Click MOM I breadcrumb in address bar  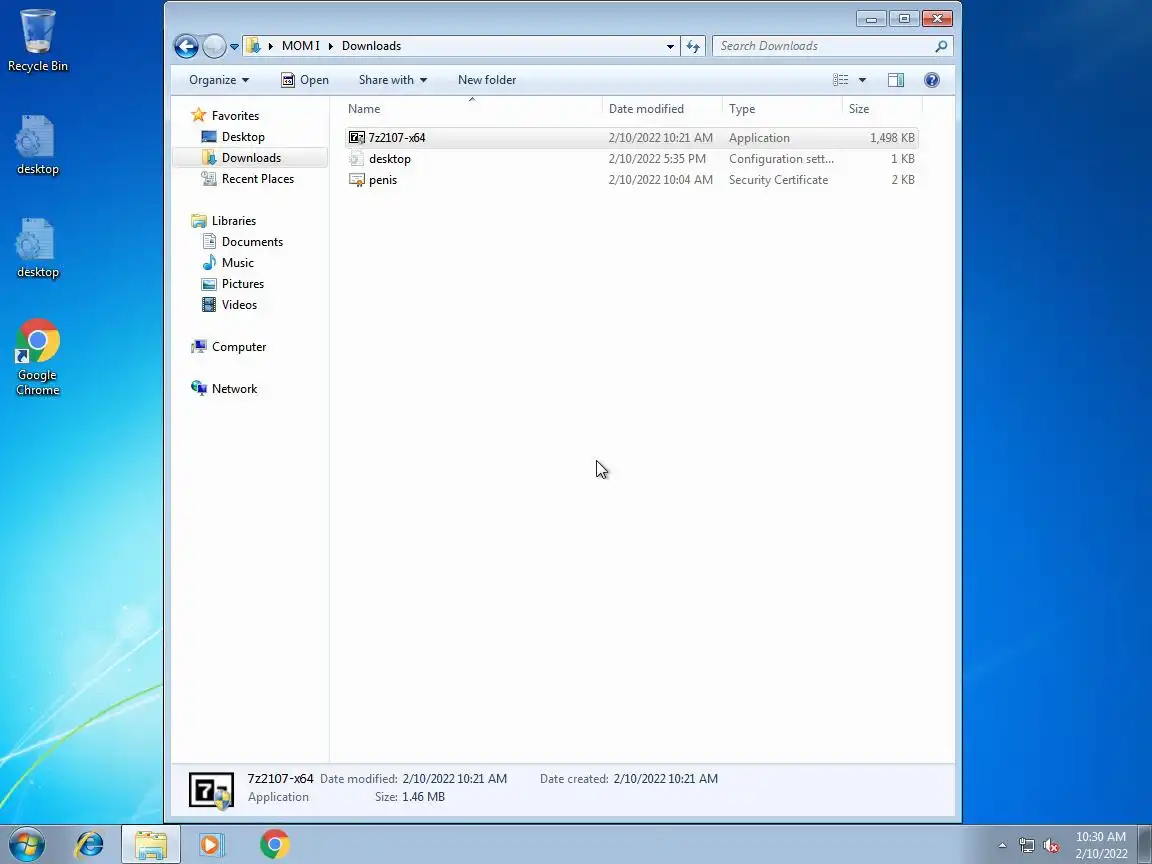click(x=300, y=46)
